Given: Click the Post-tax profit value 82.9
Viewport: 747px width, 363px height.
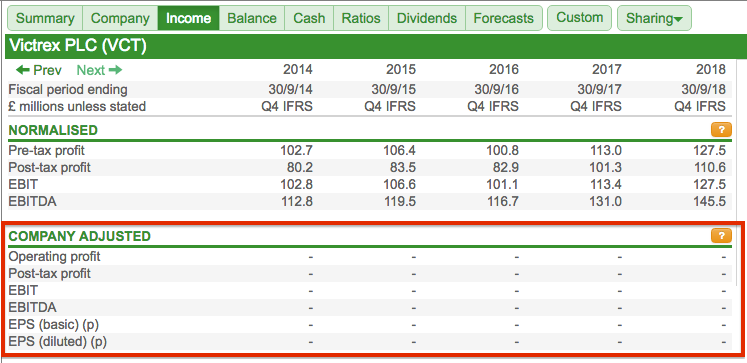Looking at the screenshot, I should coord(506,168).
